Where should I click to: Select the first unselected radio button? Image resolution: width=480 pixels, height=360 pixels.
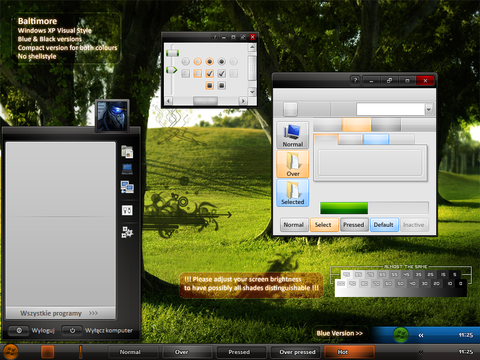click(186, 61)
